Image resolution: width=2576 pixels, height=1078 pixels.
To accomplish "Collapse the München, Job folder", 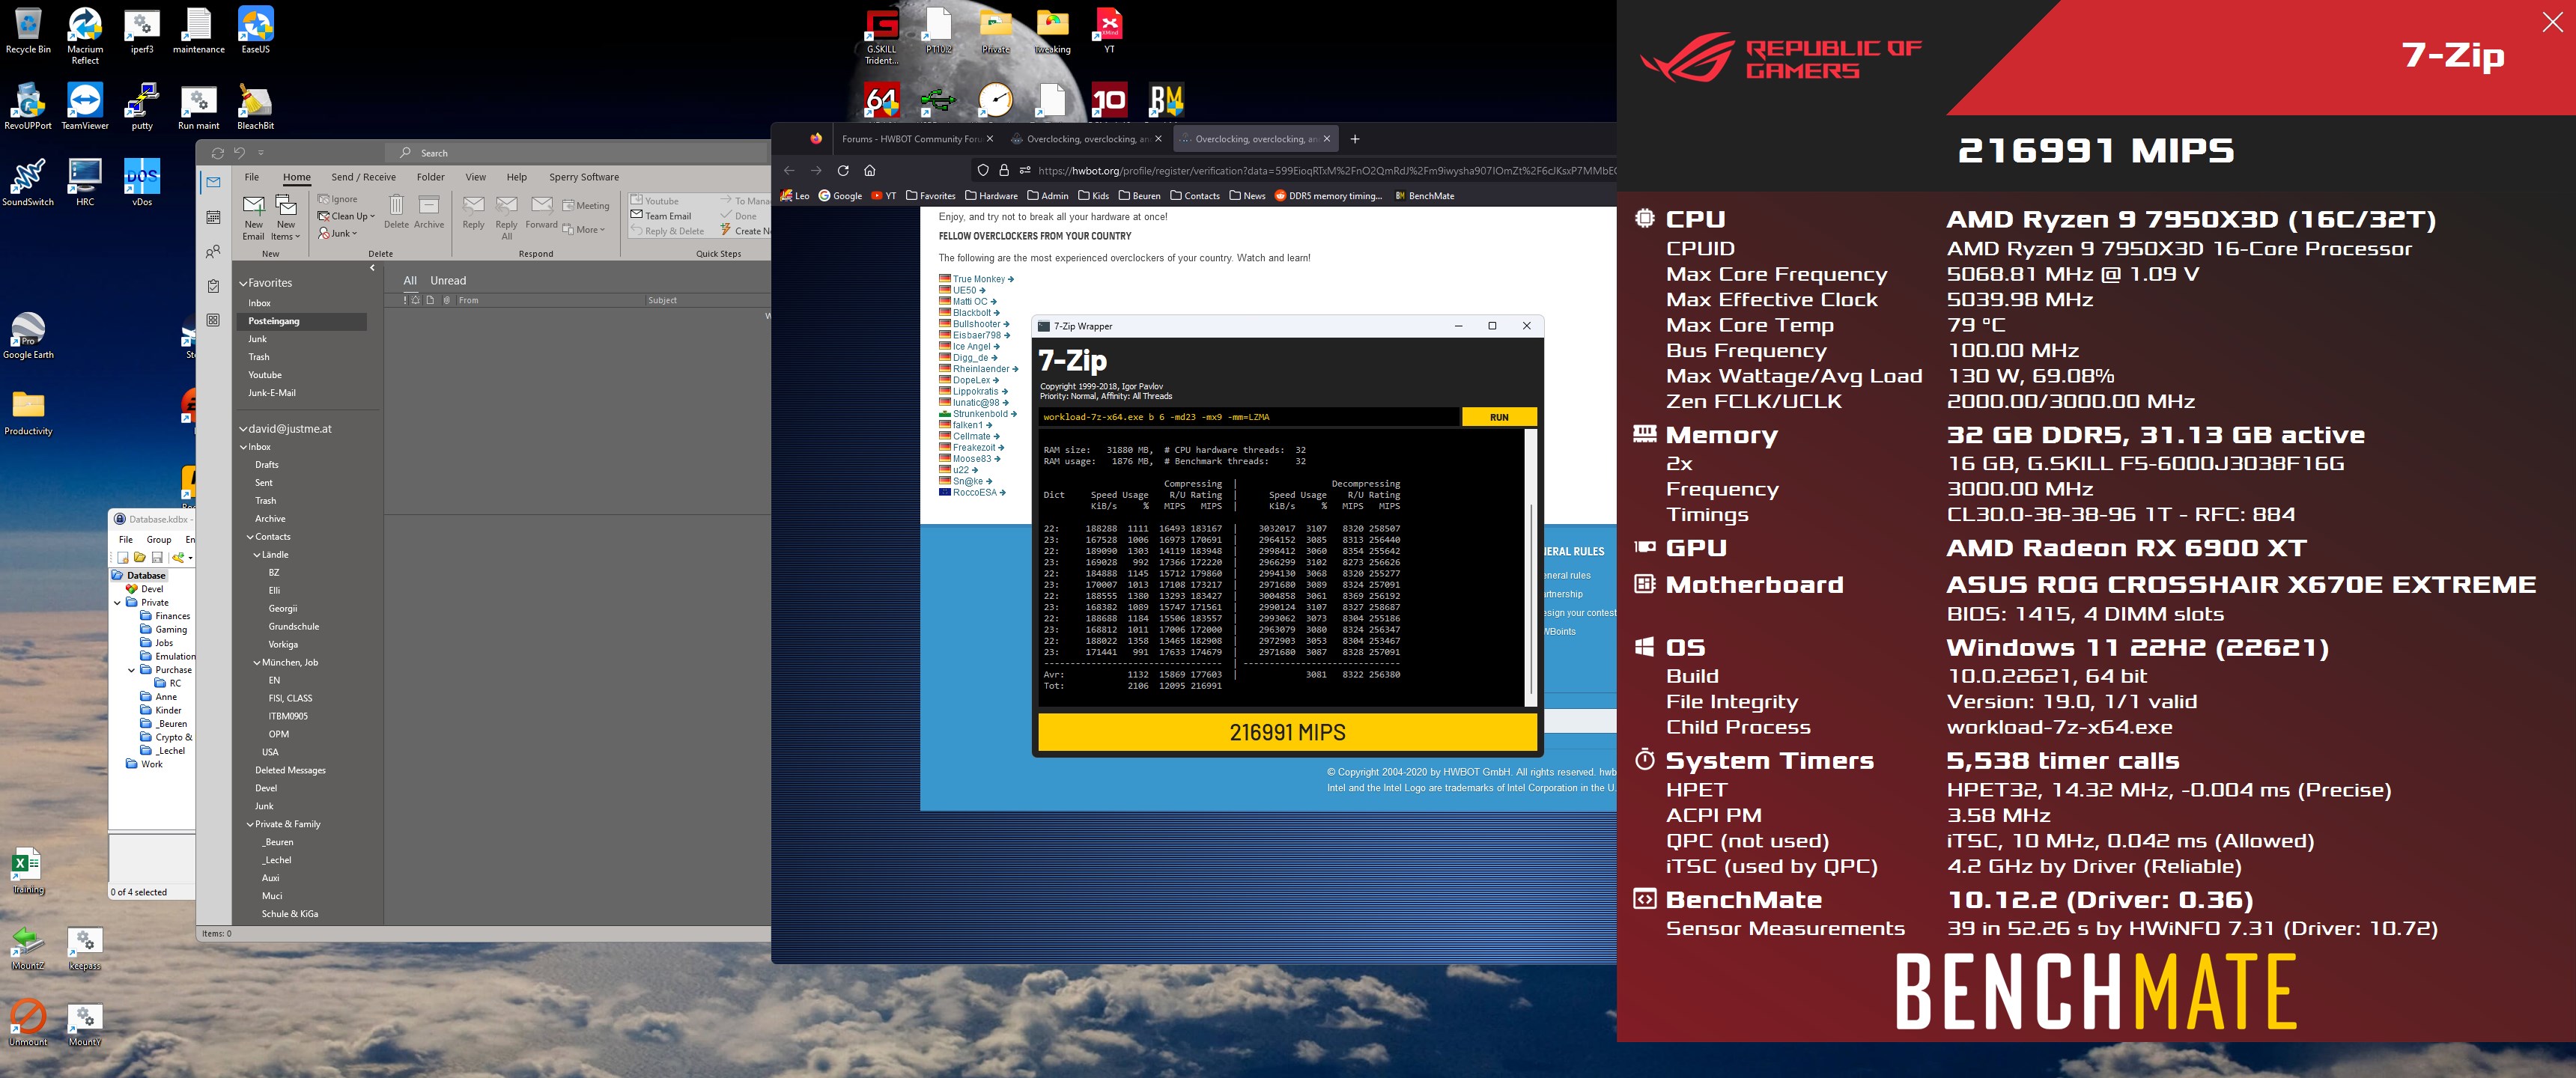I will click(257, 663).
